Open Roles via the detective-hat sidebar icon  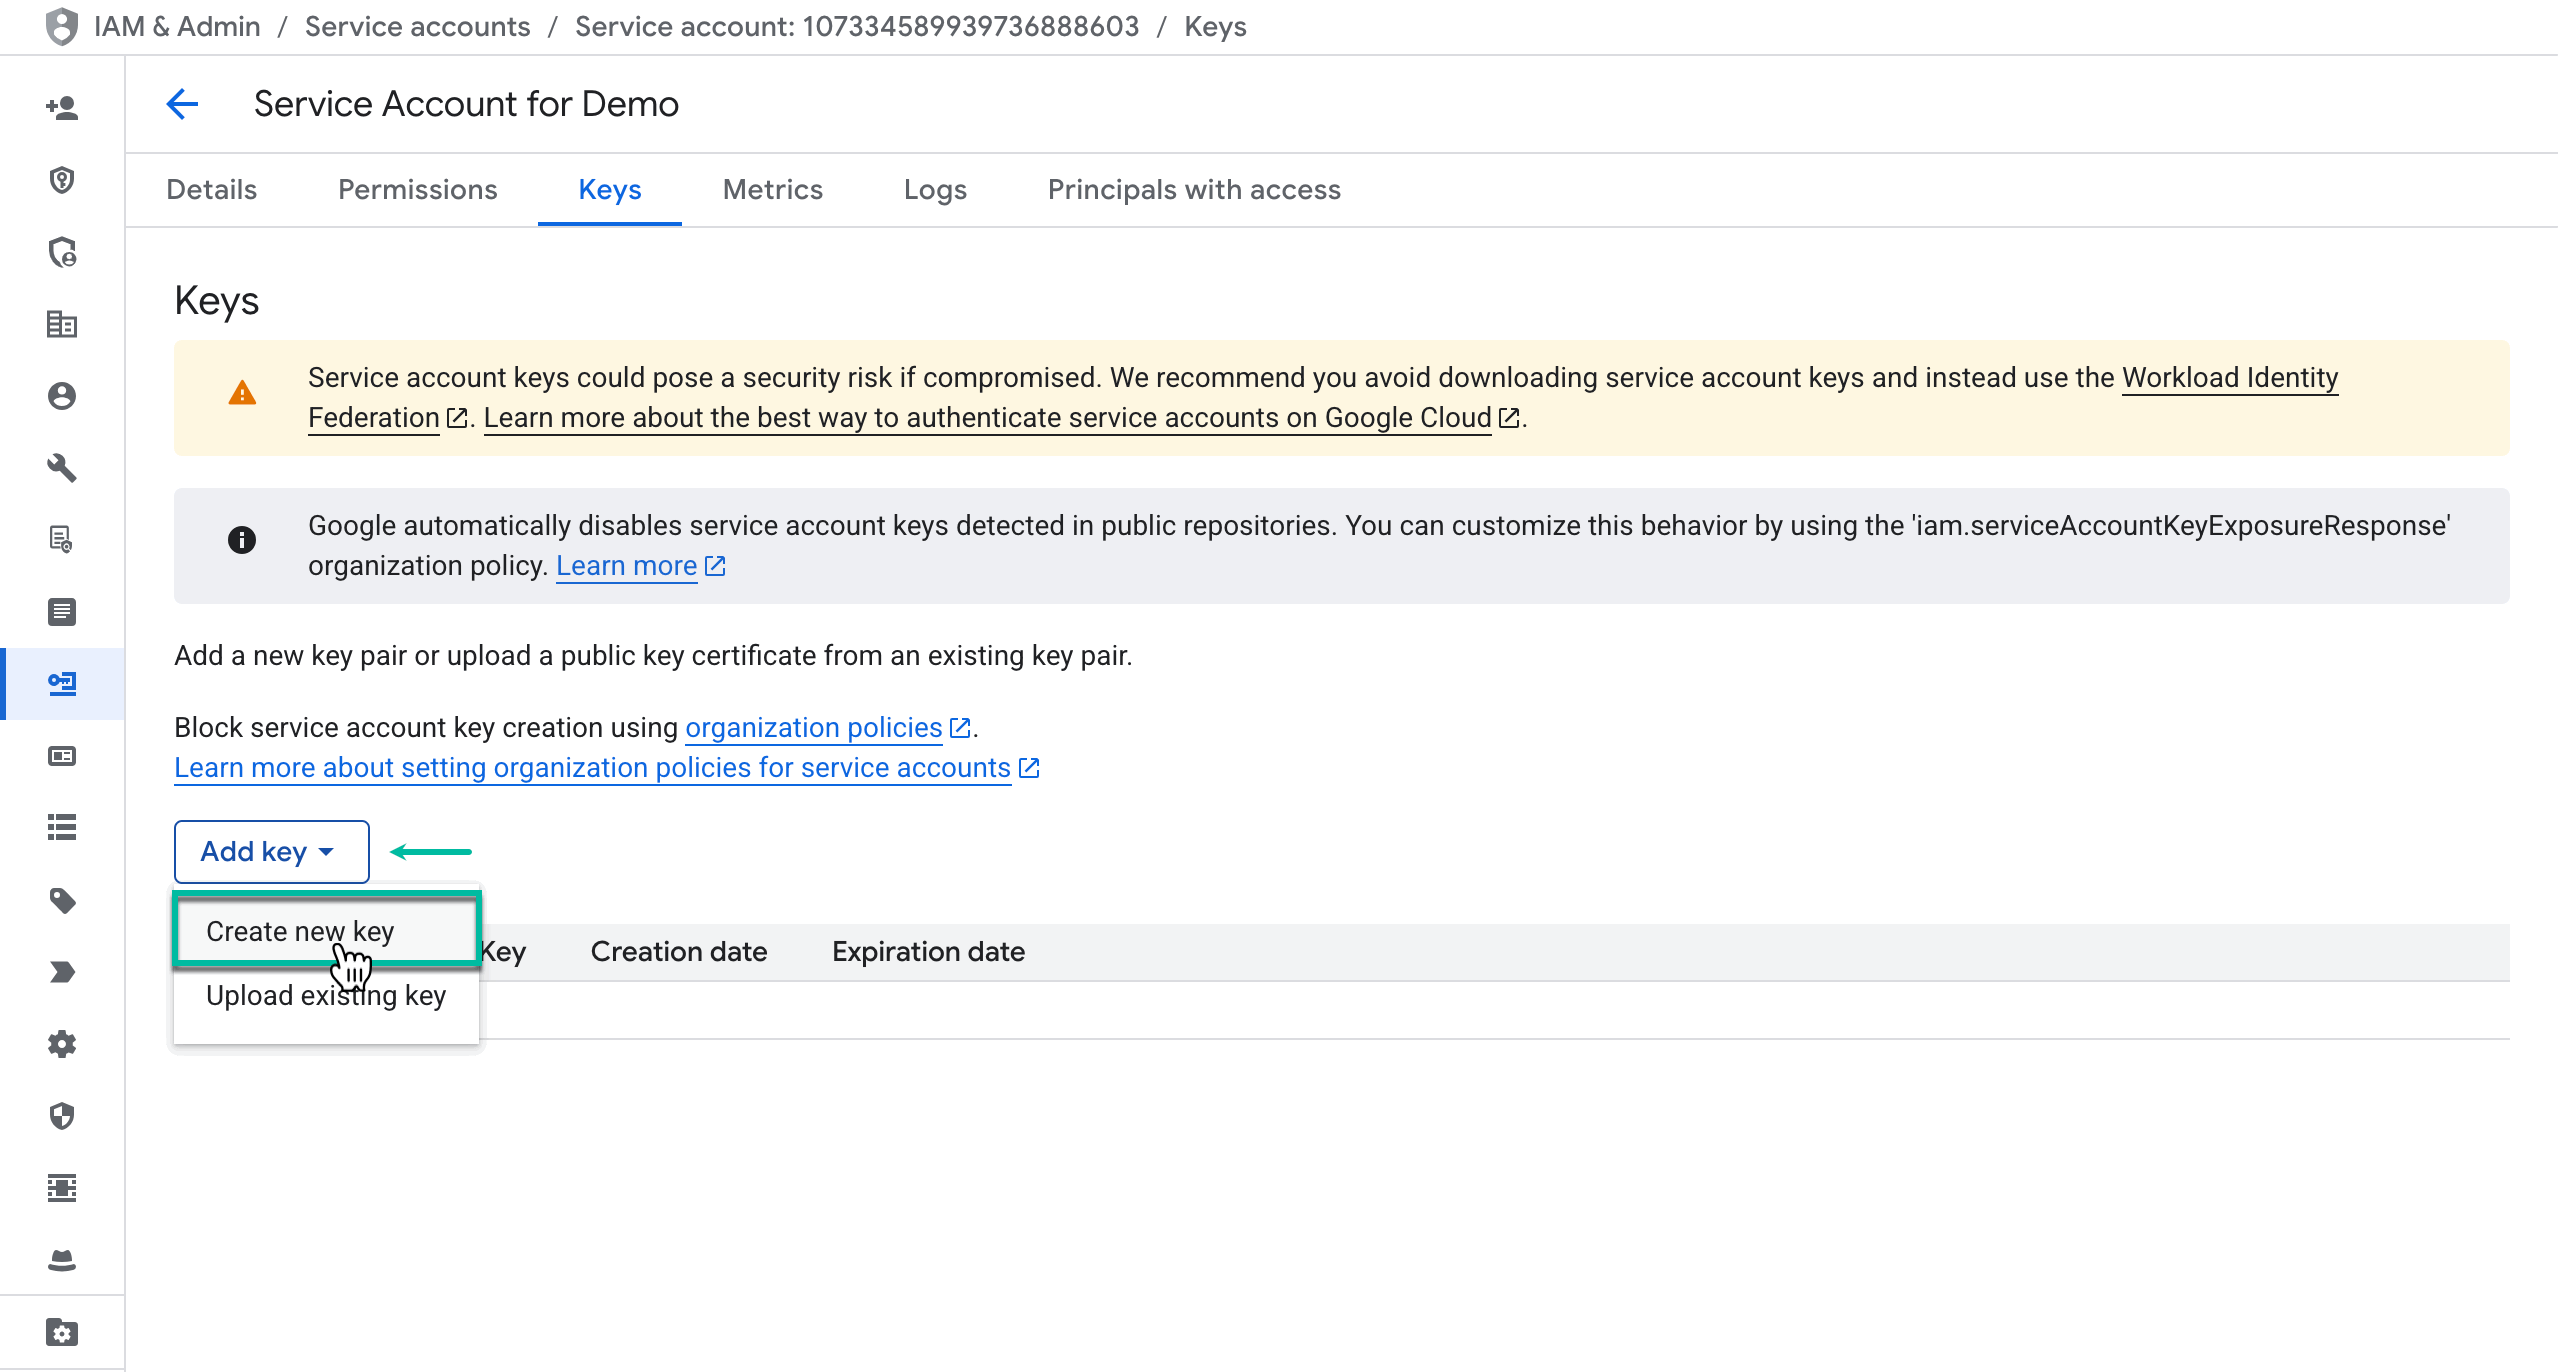(62, 1260)
